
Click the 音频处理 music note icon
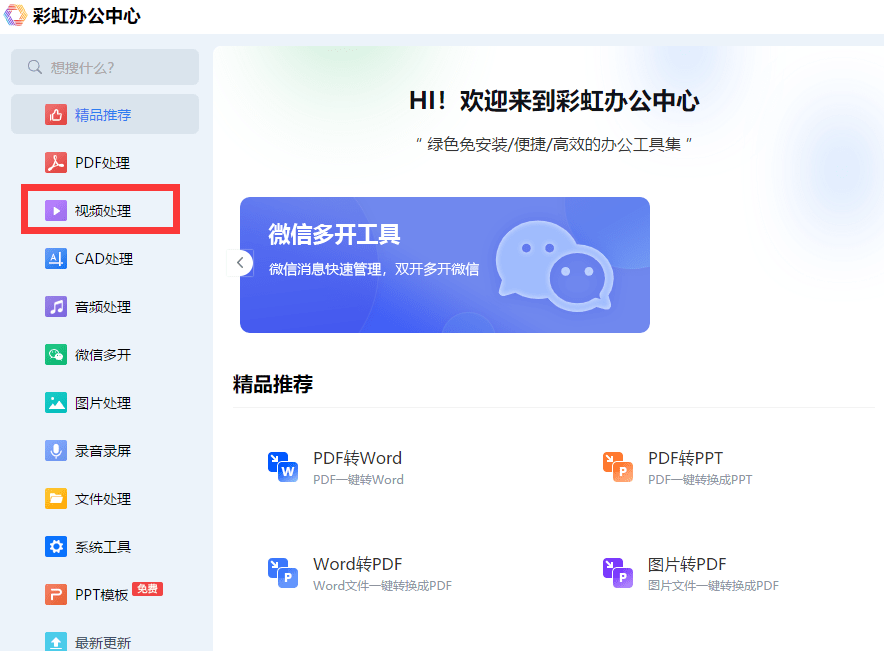pos(56,307)
